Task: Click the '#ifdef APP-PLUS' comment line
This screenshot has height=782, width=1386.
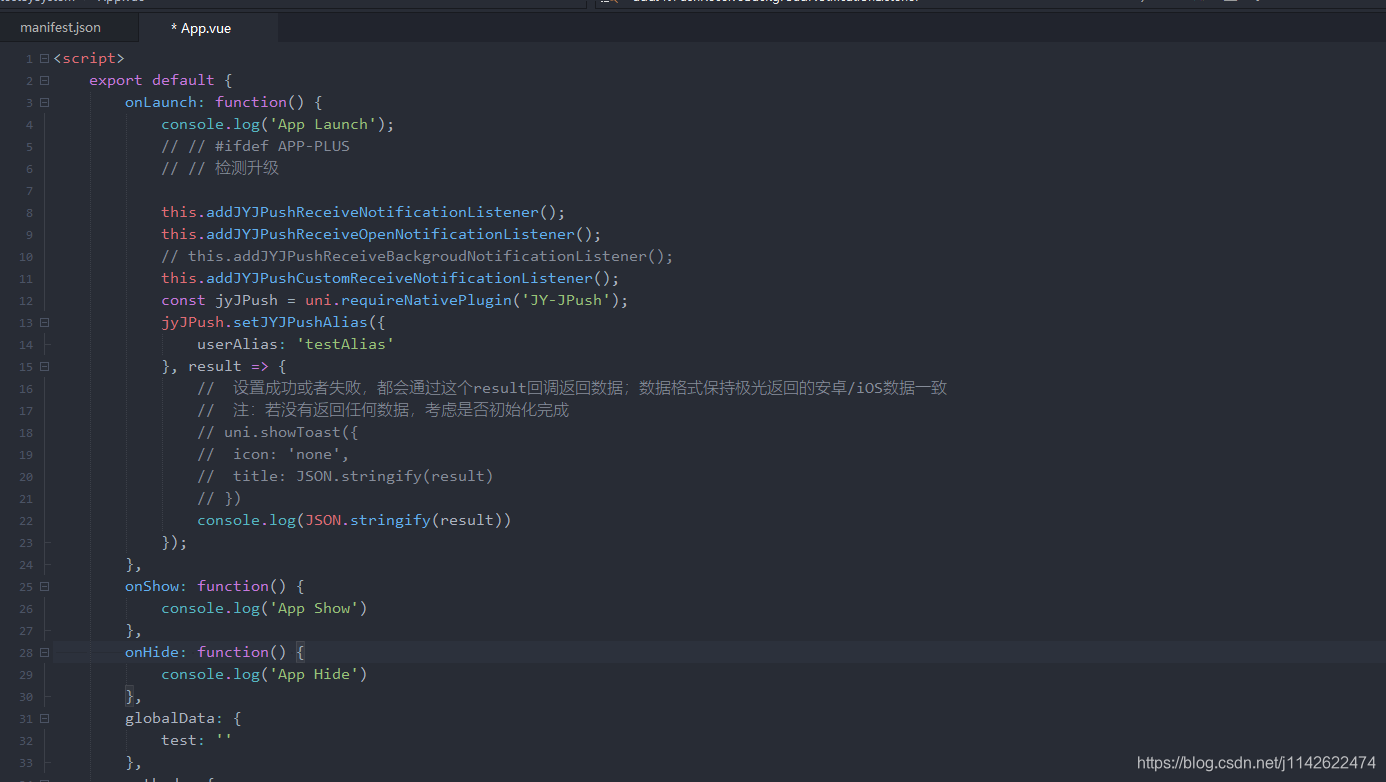Action: 255,146
